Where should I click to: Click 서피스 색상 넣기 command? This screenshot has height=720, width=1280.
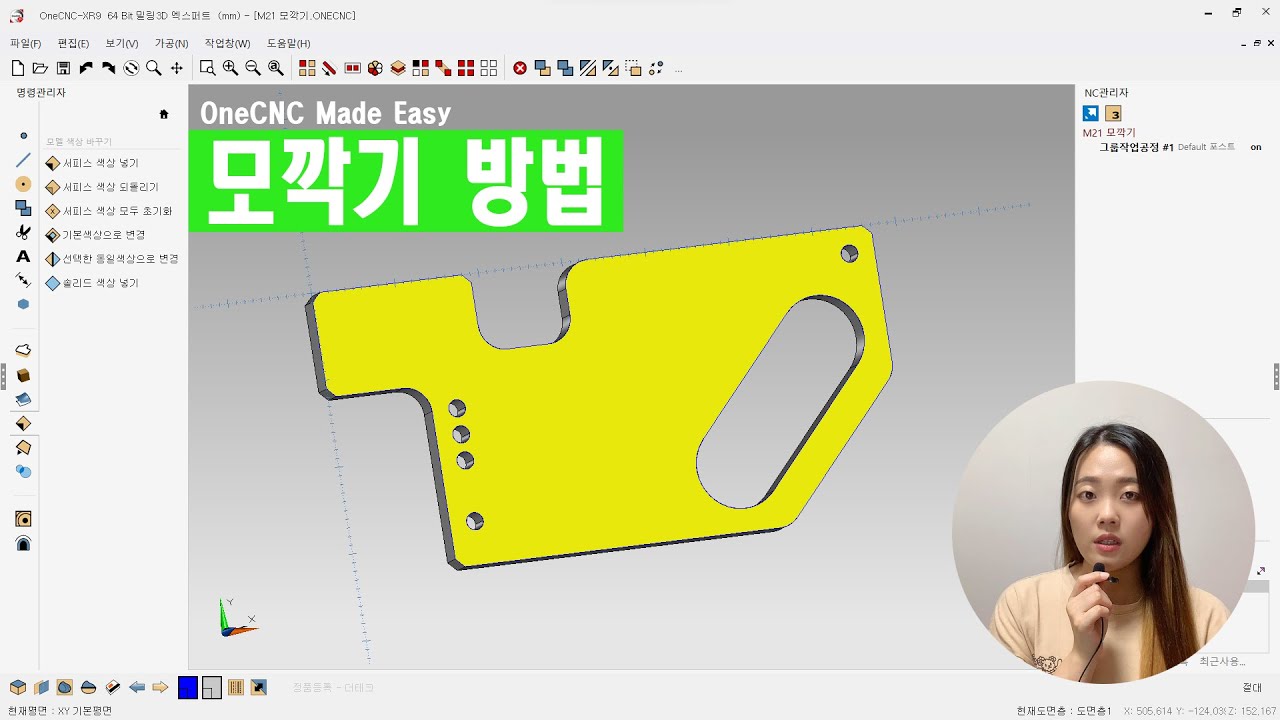click(x=92, y=163)
